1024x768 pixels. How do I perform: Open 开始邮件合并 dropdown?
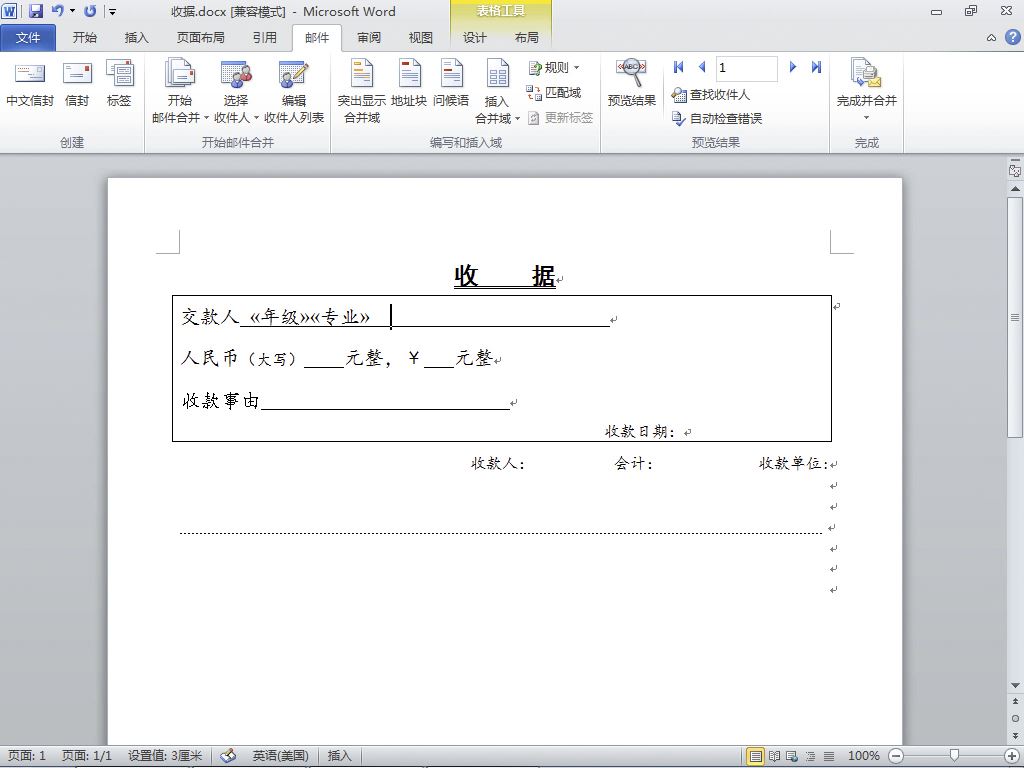coord(180,92)
